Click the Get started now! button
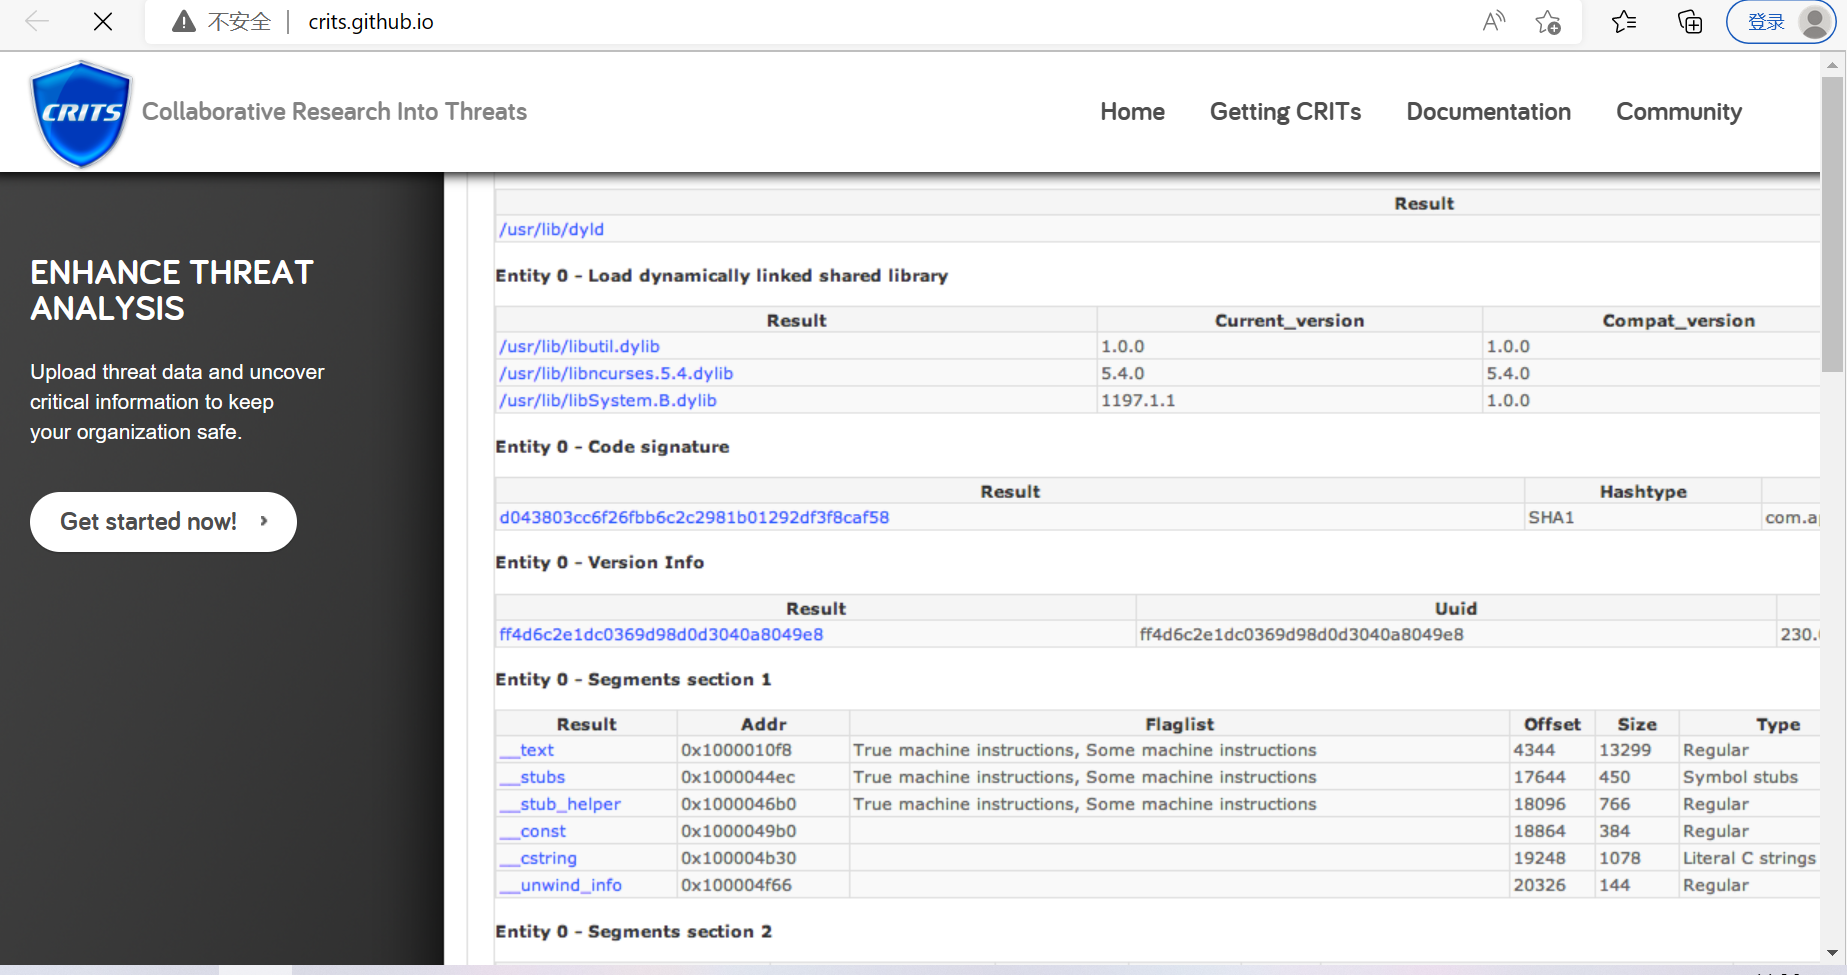Viewport: 1847px width, 975px height. (163, 522)
